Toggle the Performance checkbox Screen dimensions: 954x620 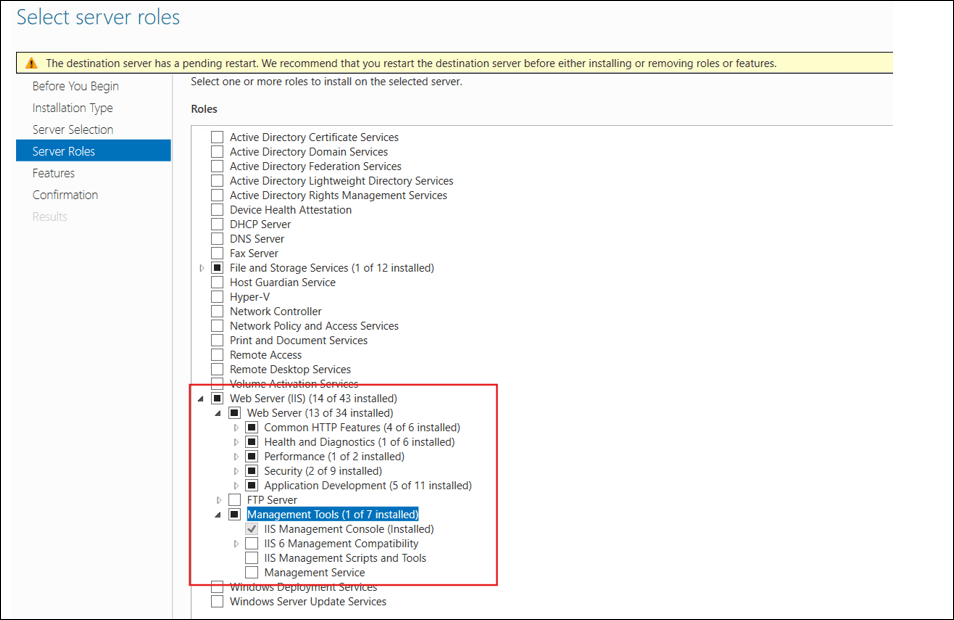pyautogui.click(x=251, y=457)
